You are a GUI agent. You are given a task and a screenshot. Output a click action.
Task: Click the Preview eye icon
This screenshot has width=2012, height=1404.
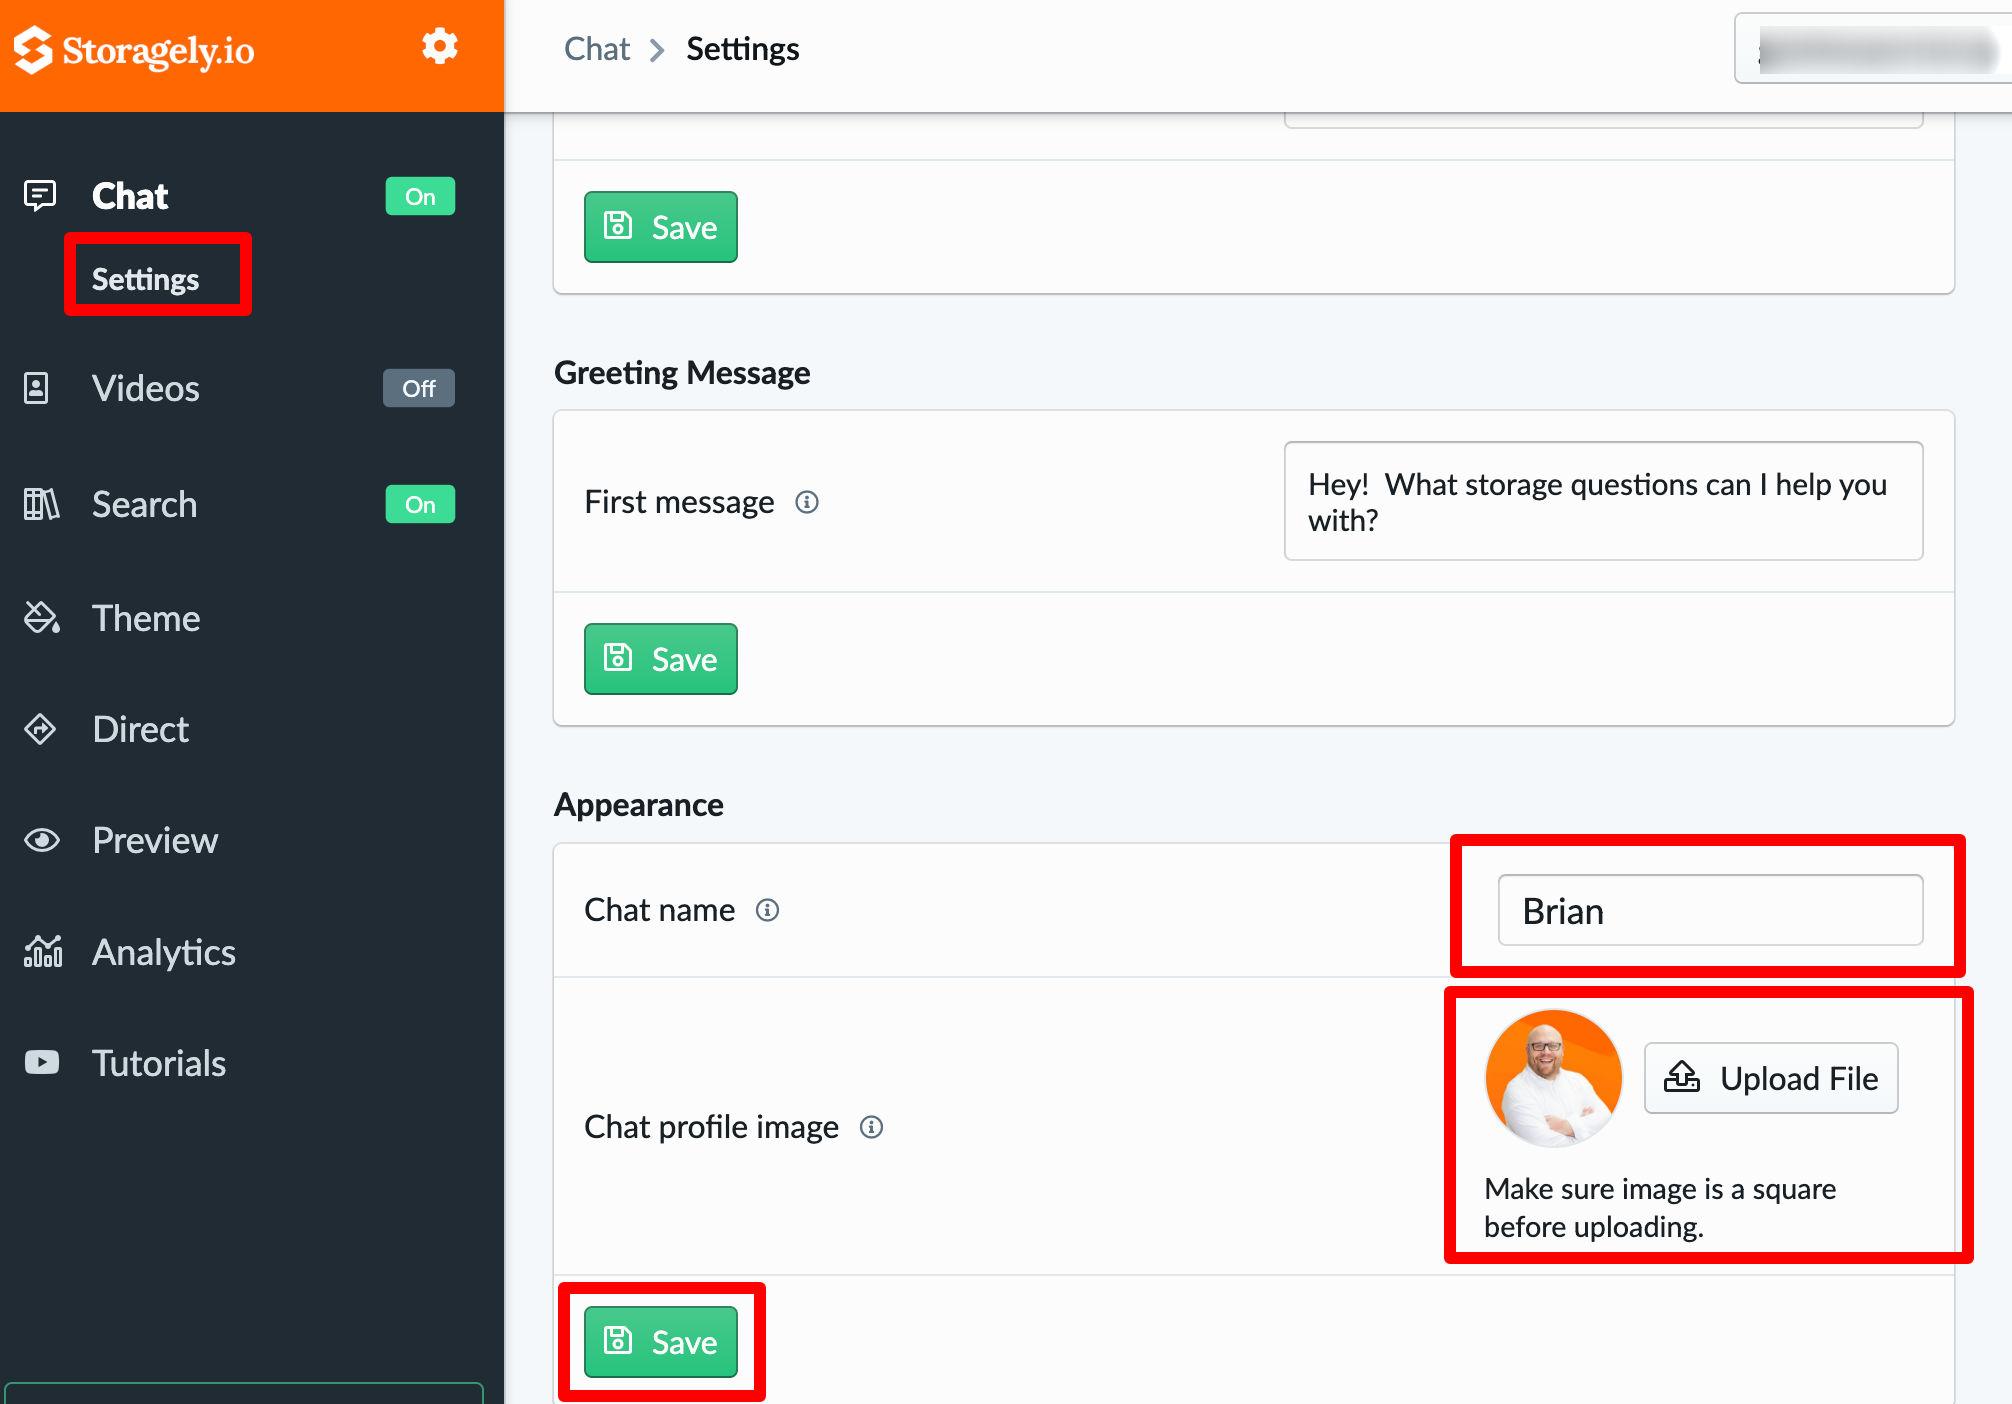click(x=42, y=840)
